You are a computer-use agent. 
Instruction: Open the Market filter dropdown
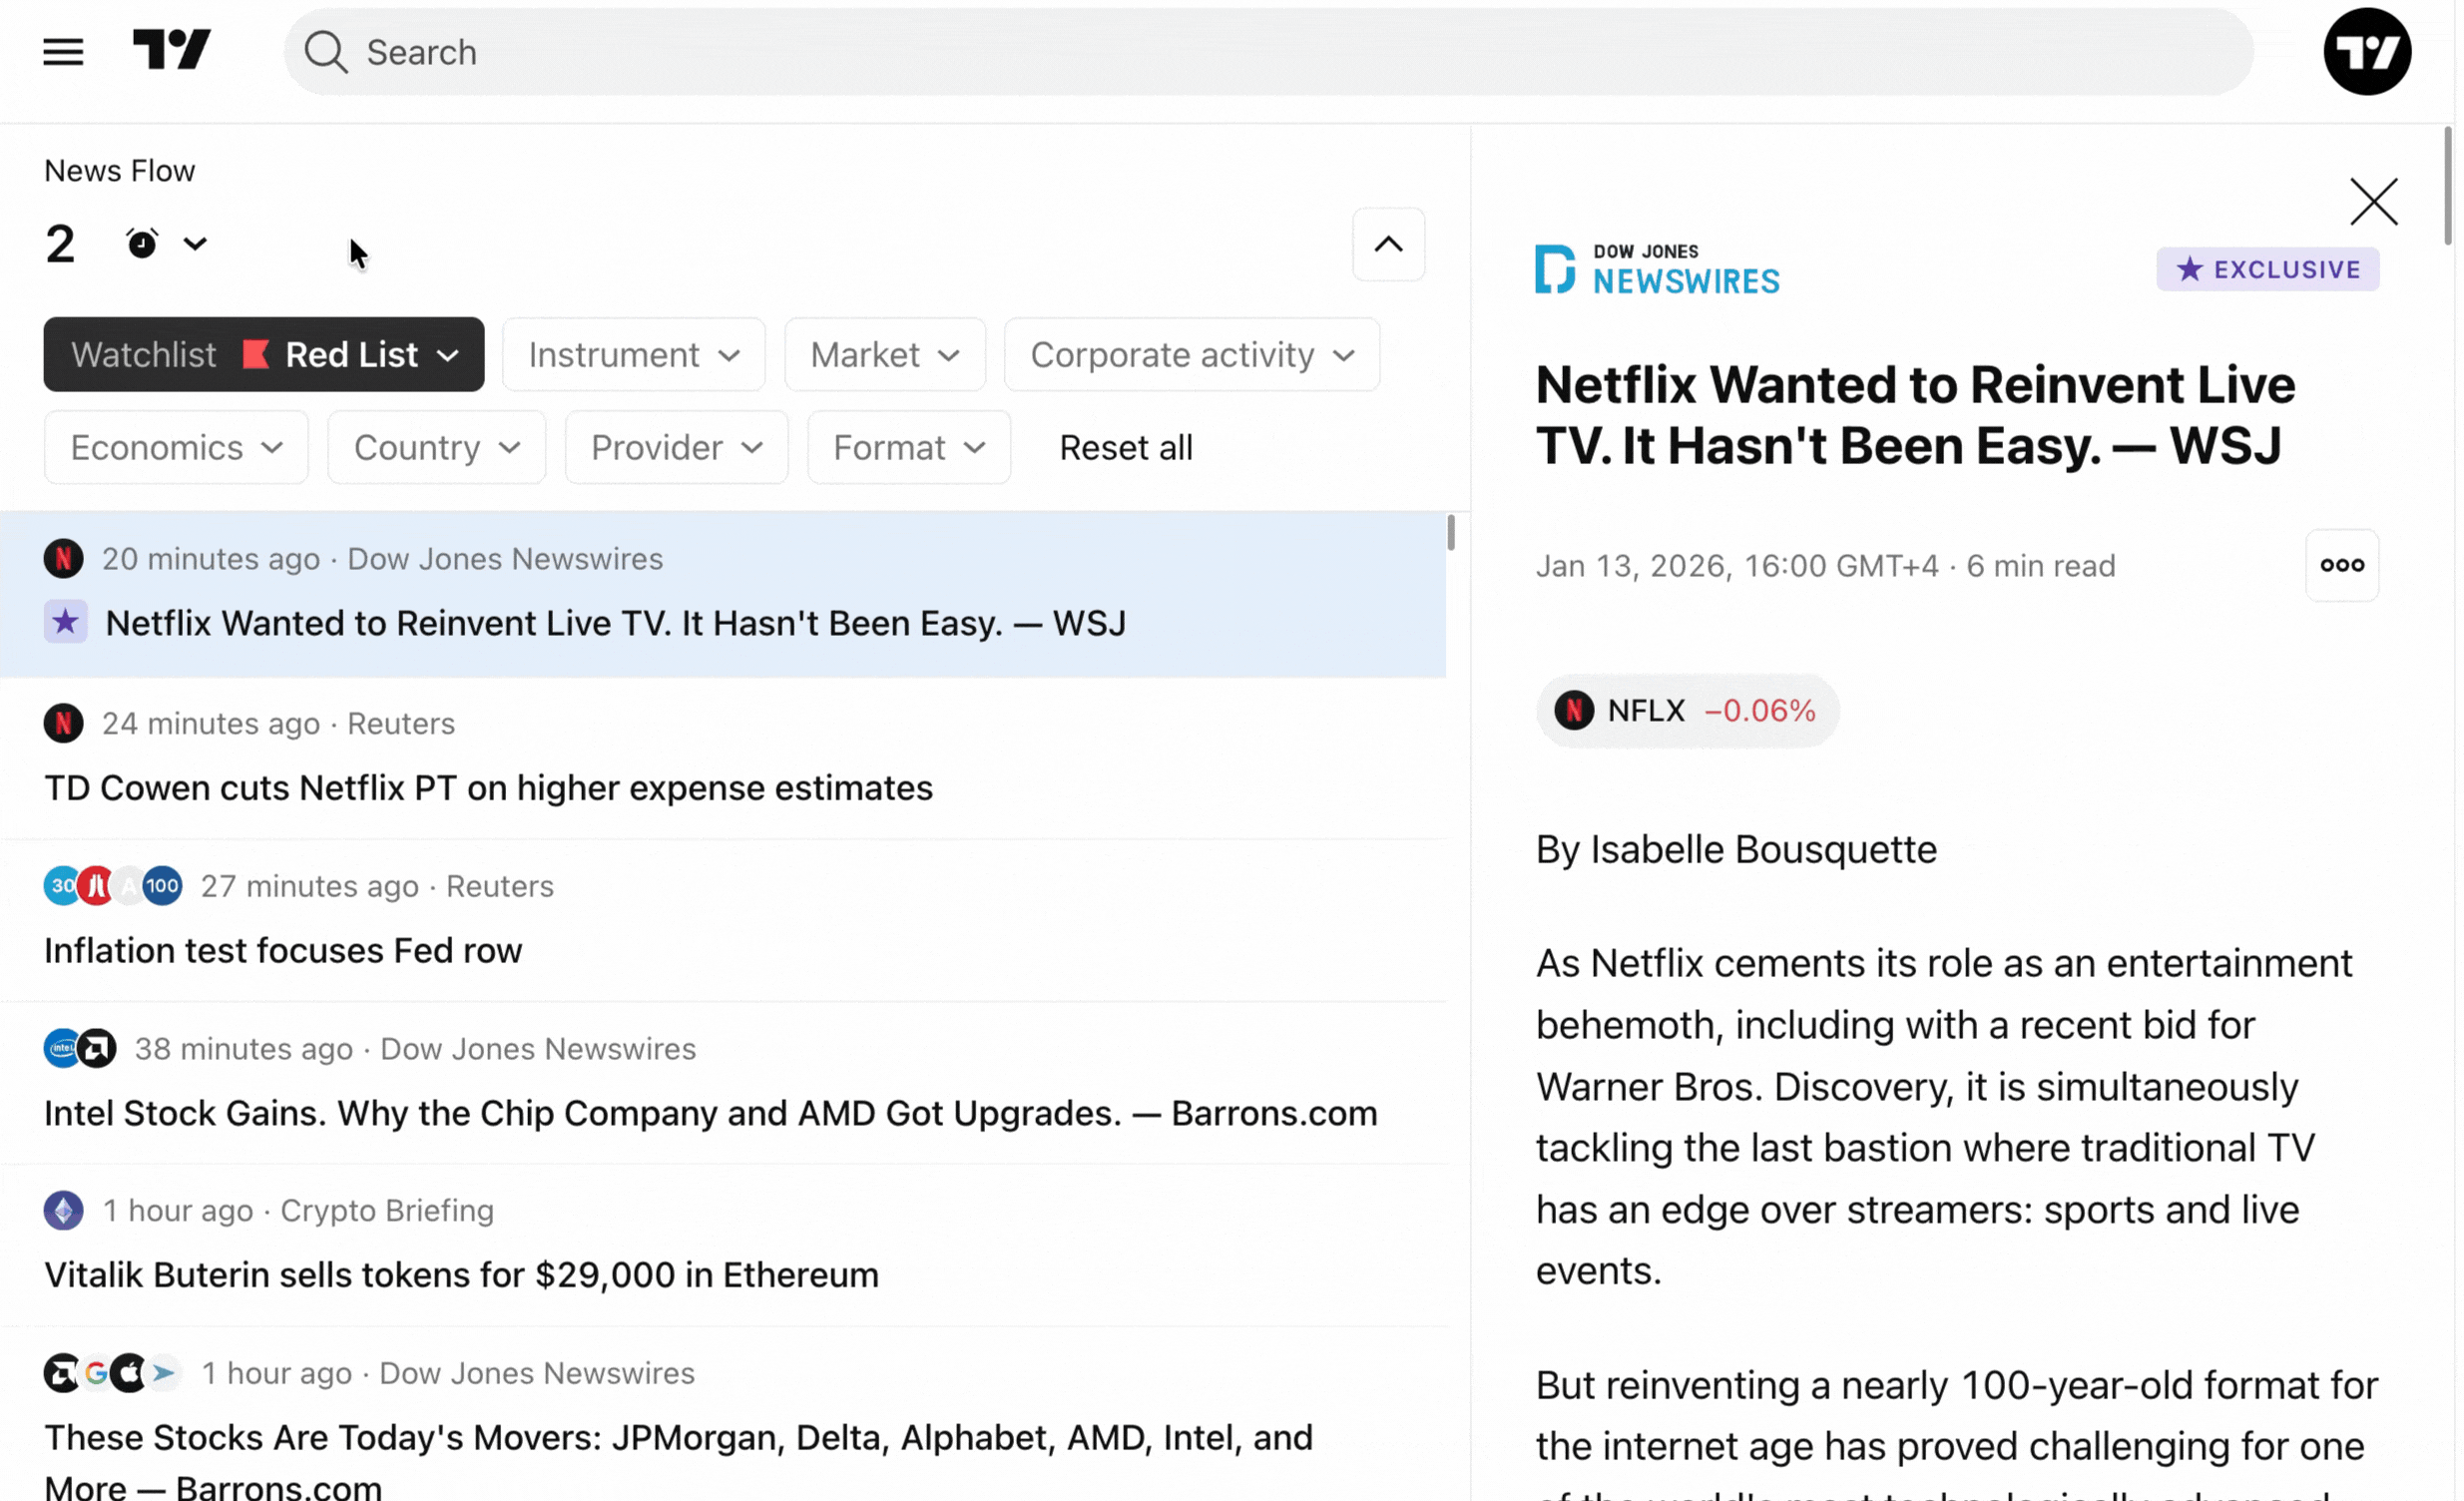(x=884, y=355)
